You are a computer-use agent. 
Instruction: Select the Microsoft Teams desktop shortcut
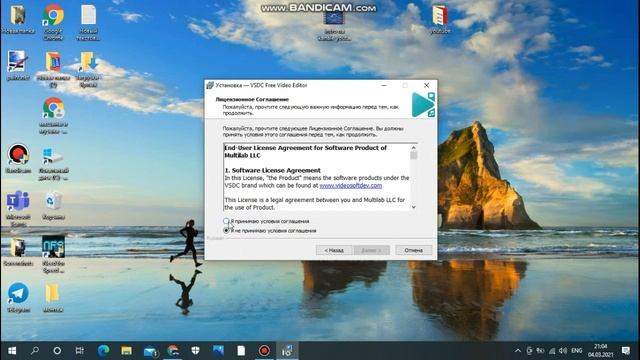(x=18, y=208)
